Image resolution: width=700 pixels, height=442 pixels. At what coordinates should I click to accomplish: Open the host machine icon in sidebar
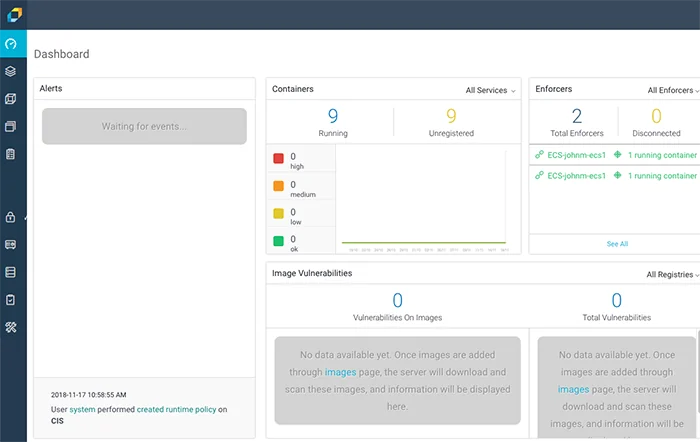tap(11, 245)
